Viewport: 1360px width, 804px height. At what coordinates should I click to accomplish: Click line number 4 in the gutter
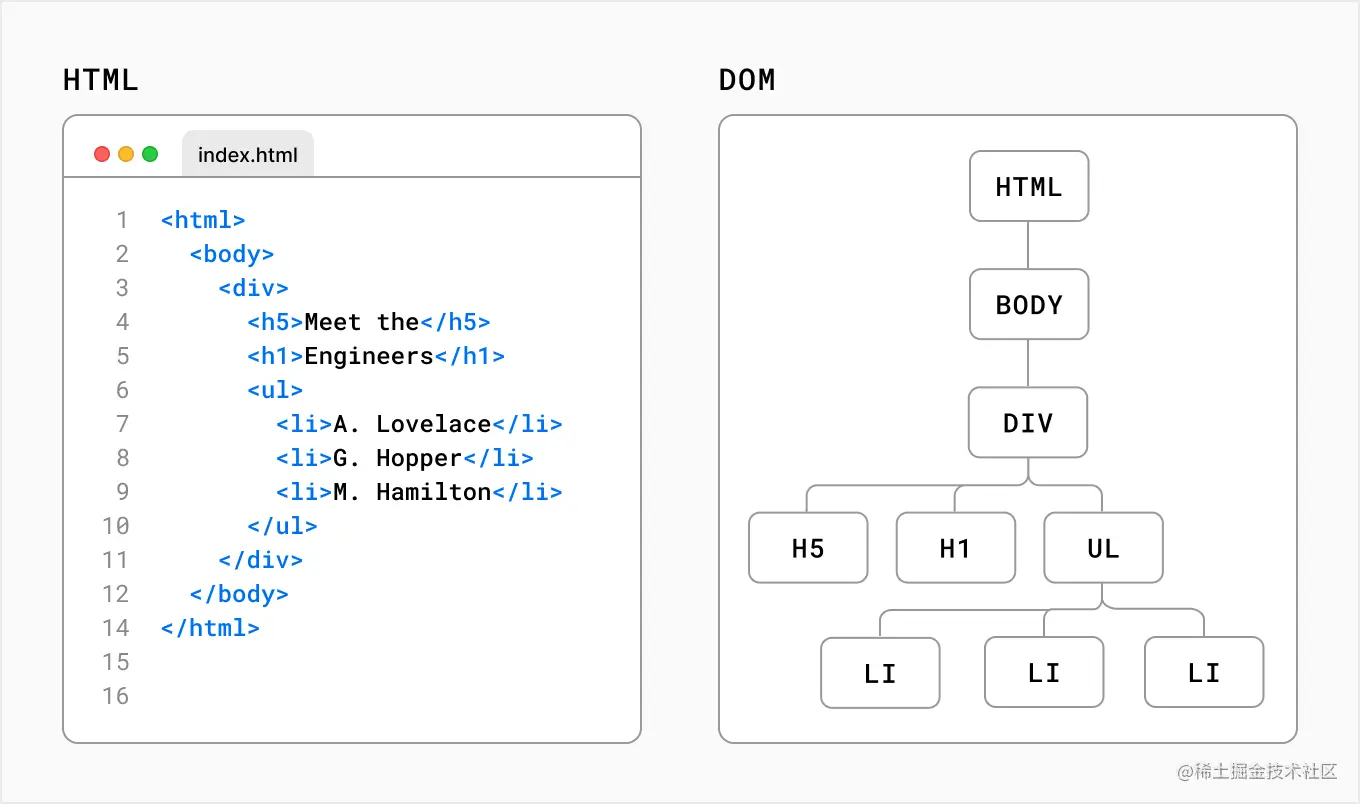tap(122, 322)
